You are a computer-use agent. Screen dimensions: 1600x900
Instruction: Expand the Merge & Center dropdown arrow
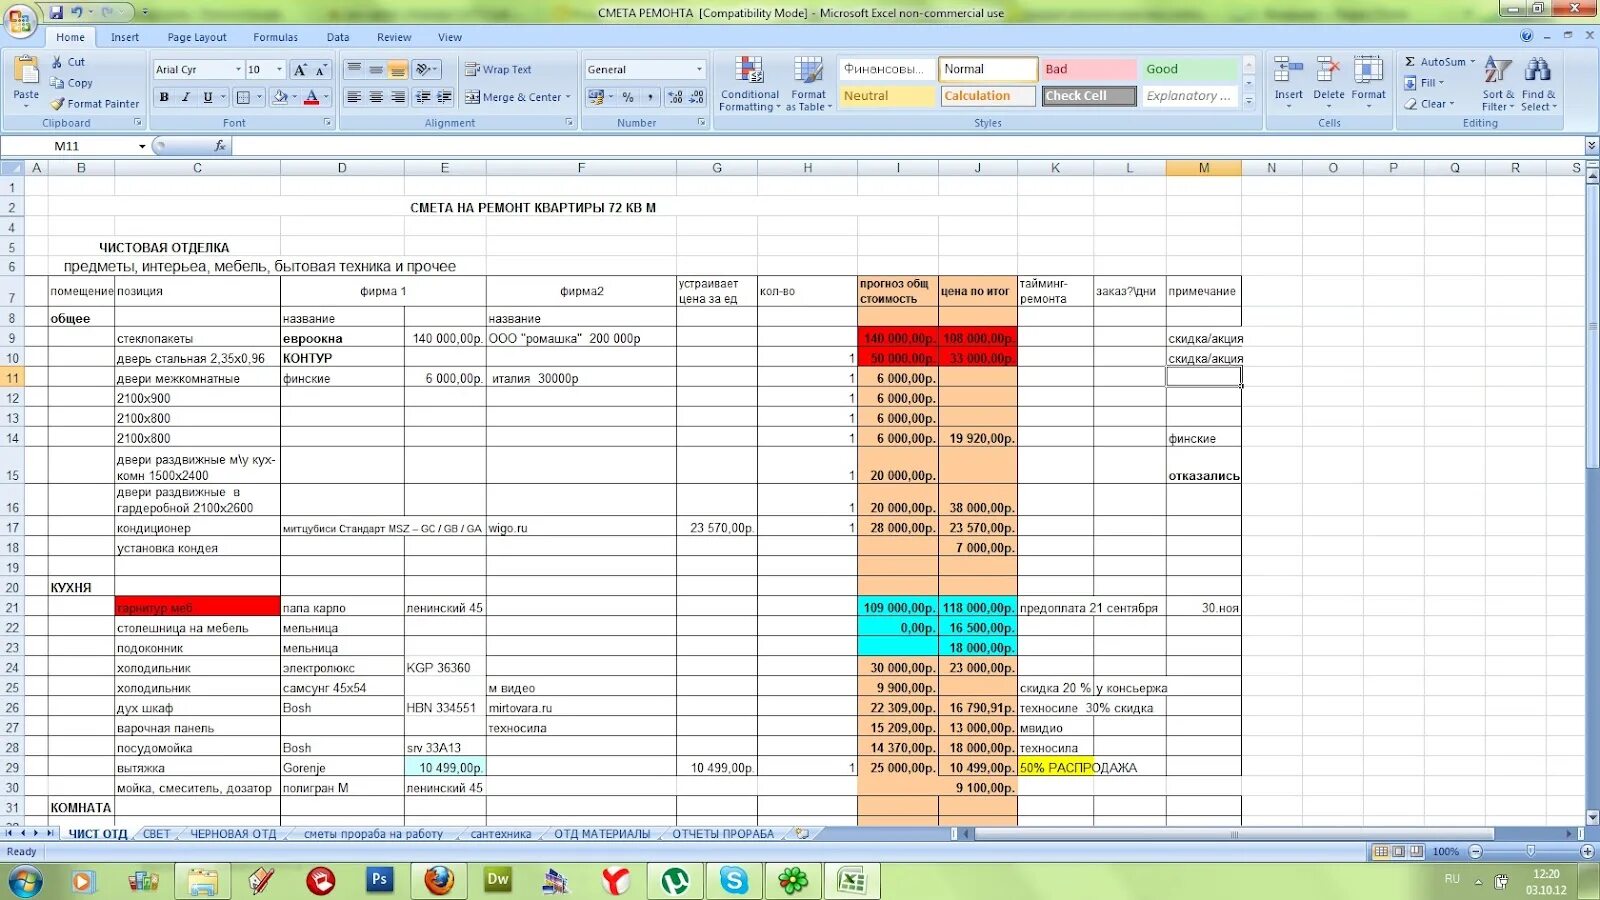click(x=568, y=97)
